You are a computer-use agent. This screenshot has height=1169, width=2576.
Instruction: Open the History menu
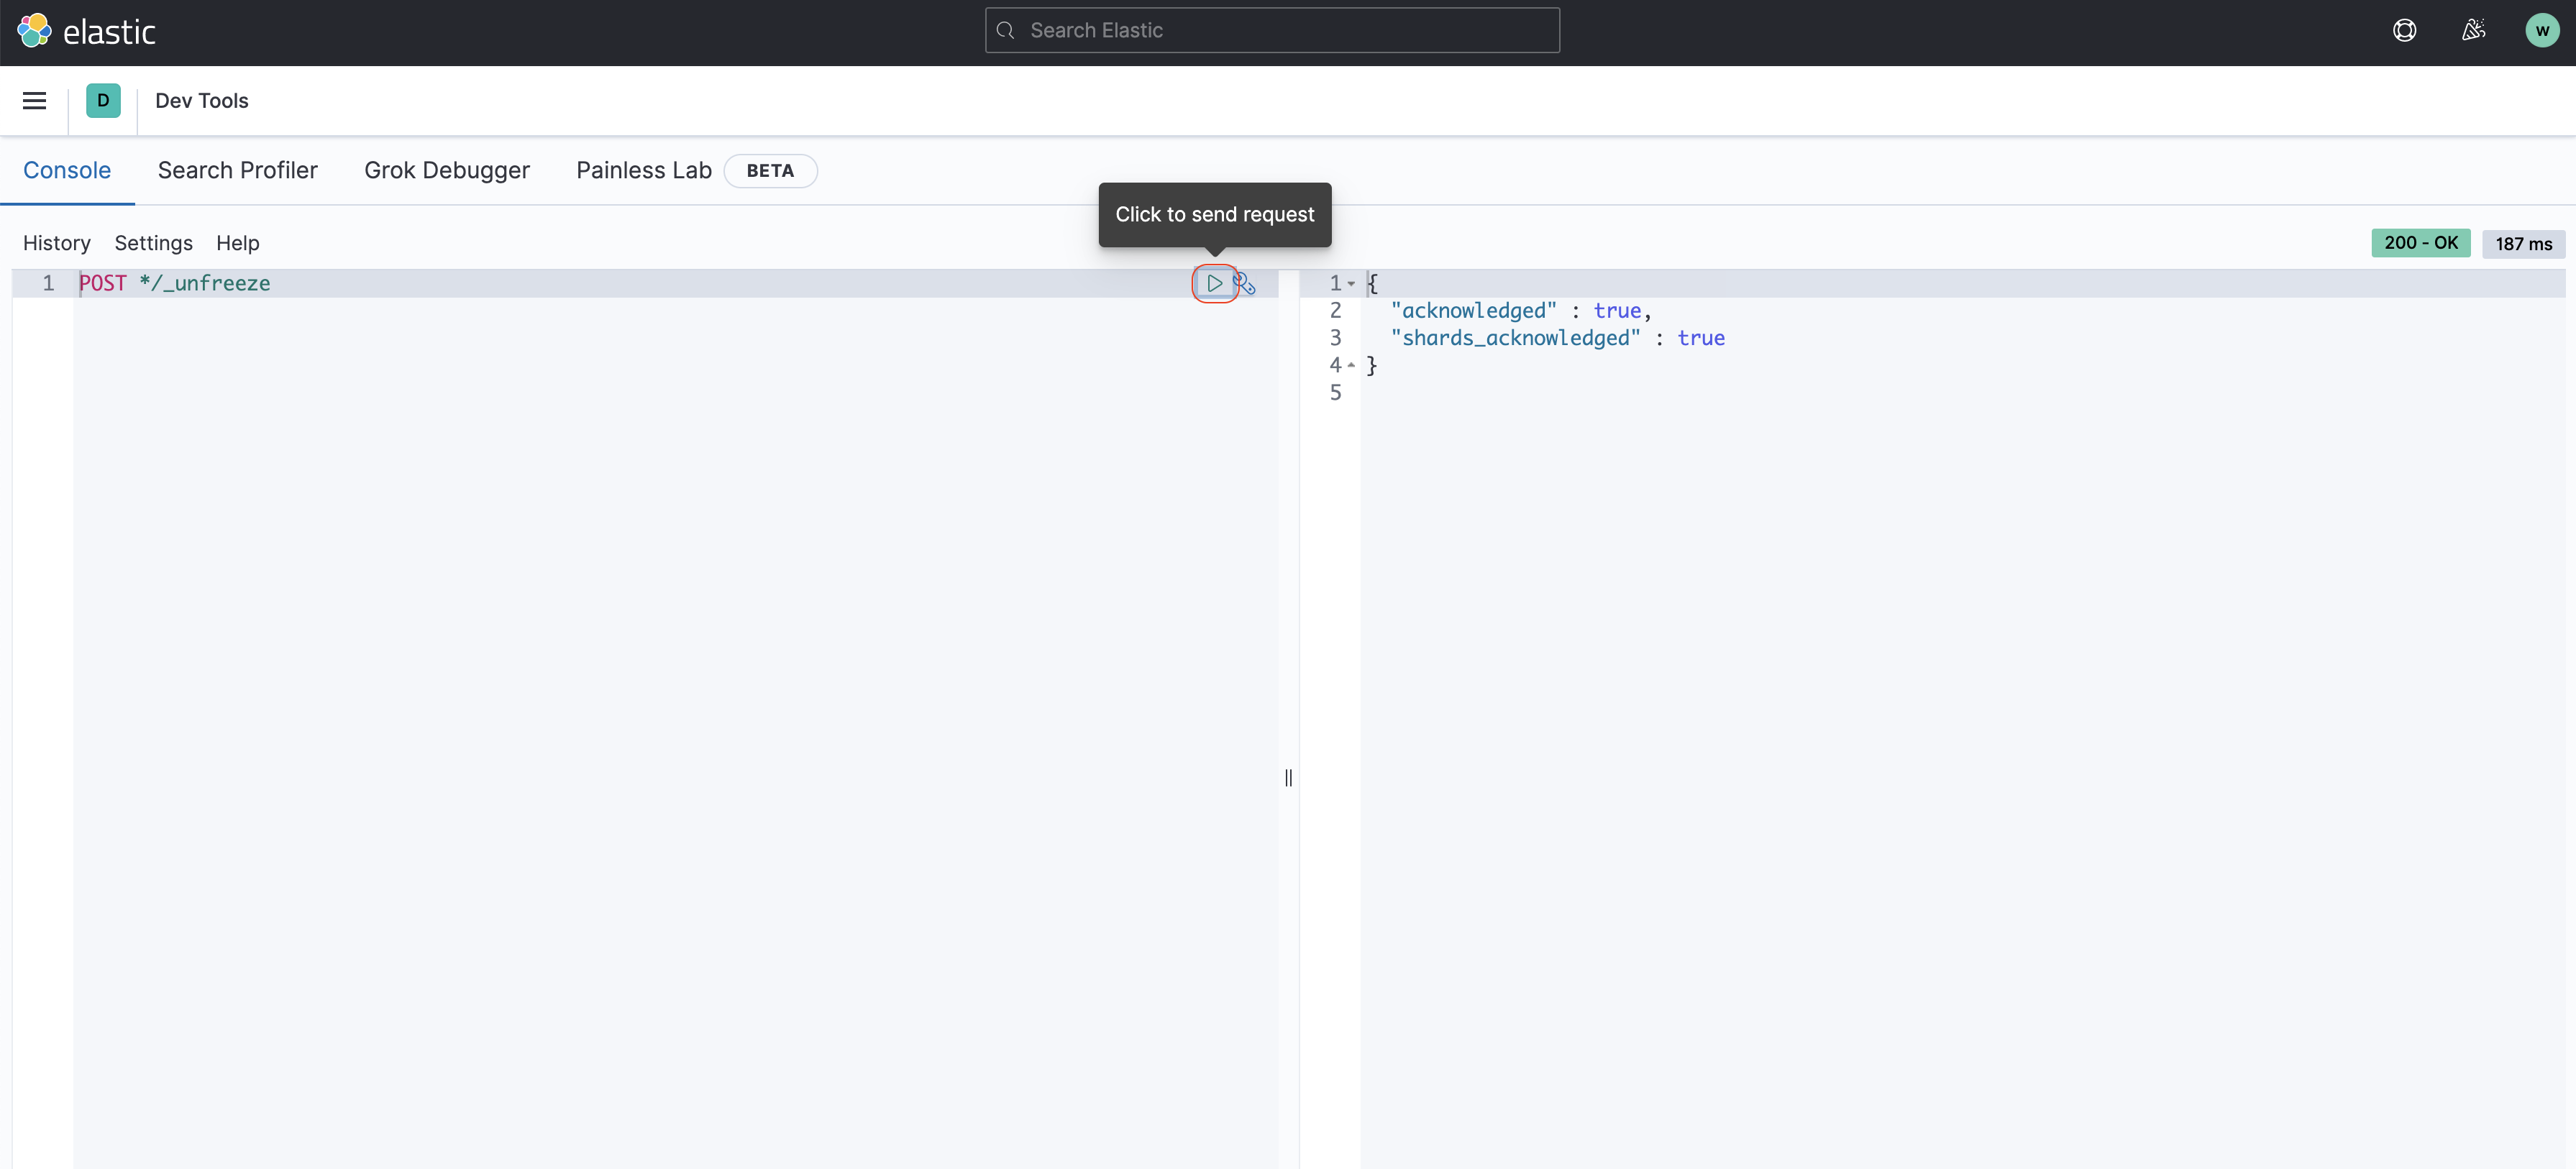click(x=57, y=243)
